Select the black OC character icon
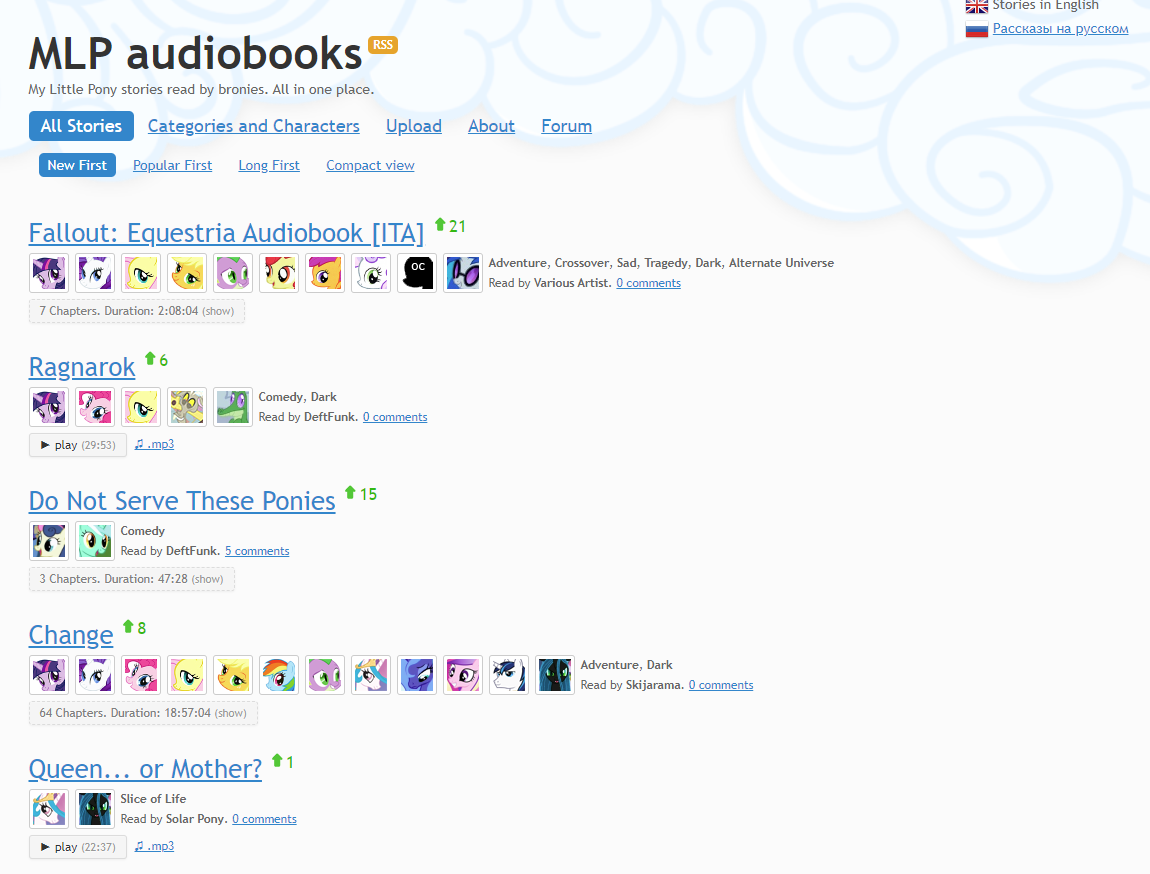Screen dimensions: 1150x874 click(x=417, y=273)
